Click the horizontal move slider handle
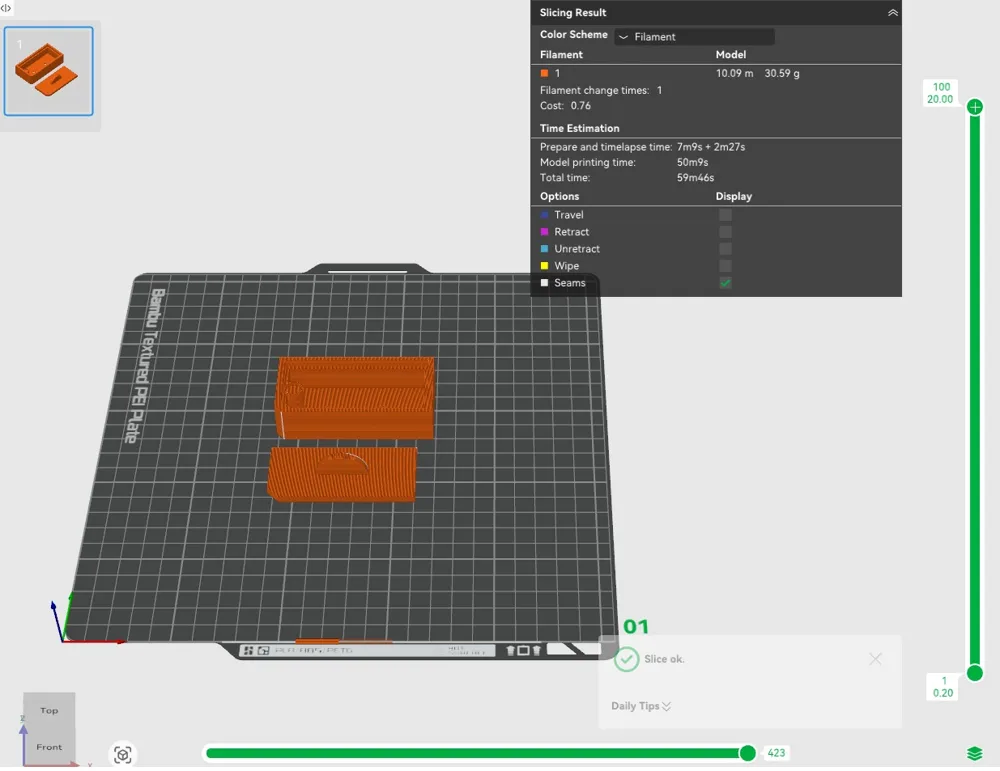Screen dimensions: 1000x771 coord(747,753)
